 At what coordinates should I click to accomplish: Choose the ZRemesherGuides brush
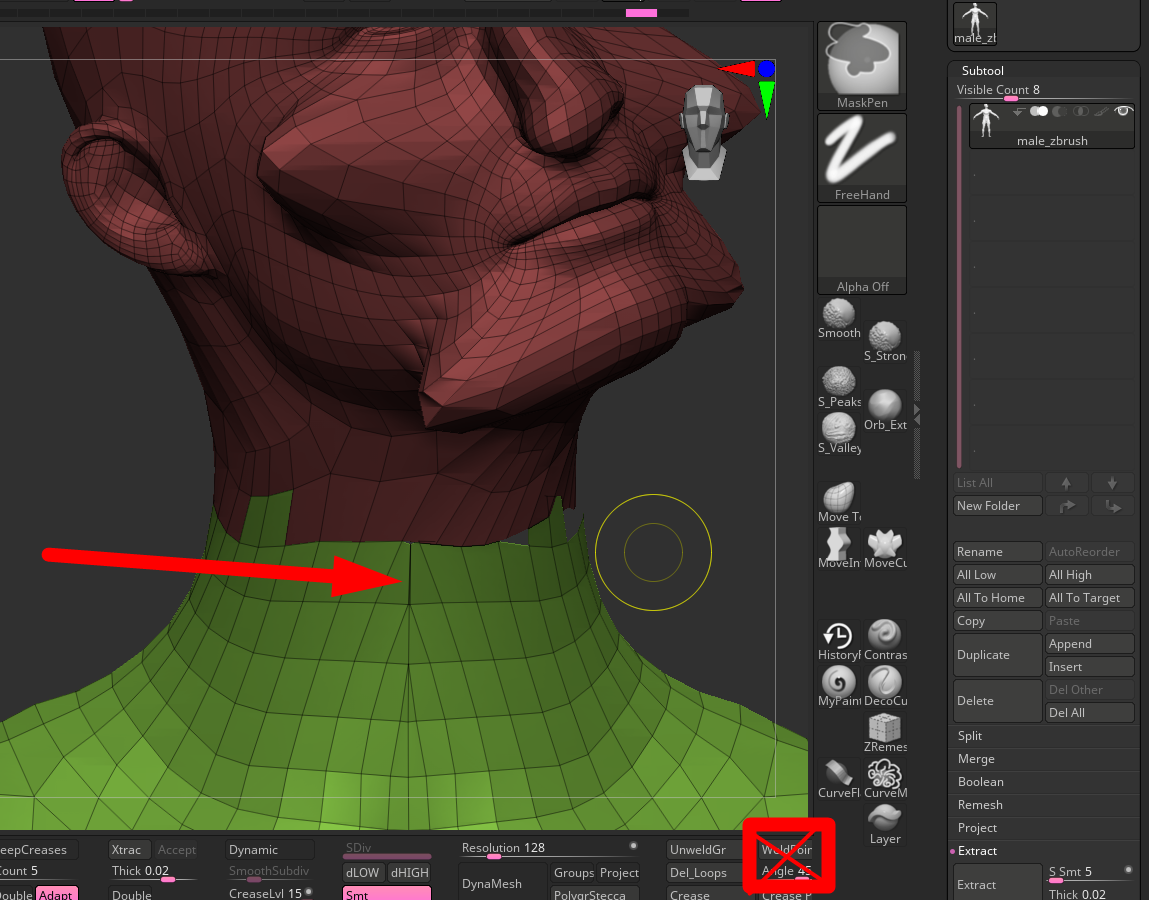click(884, 732)
